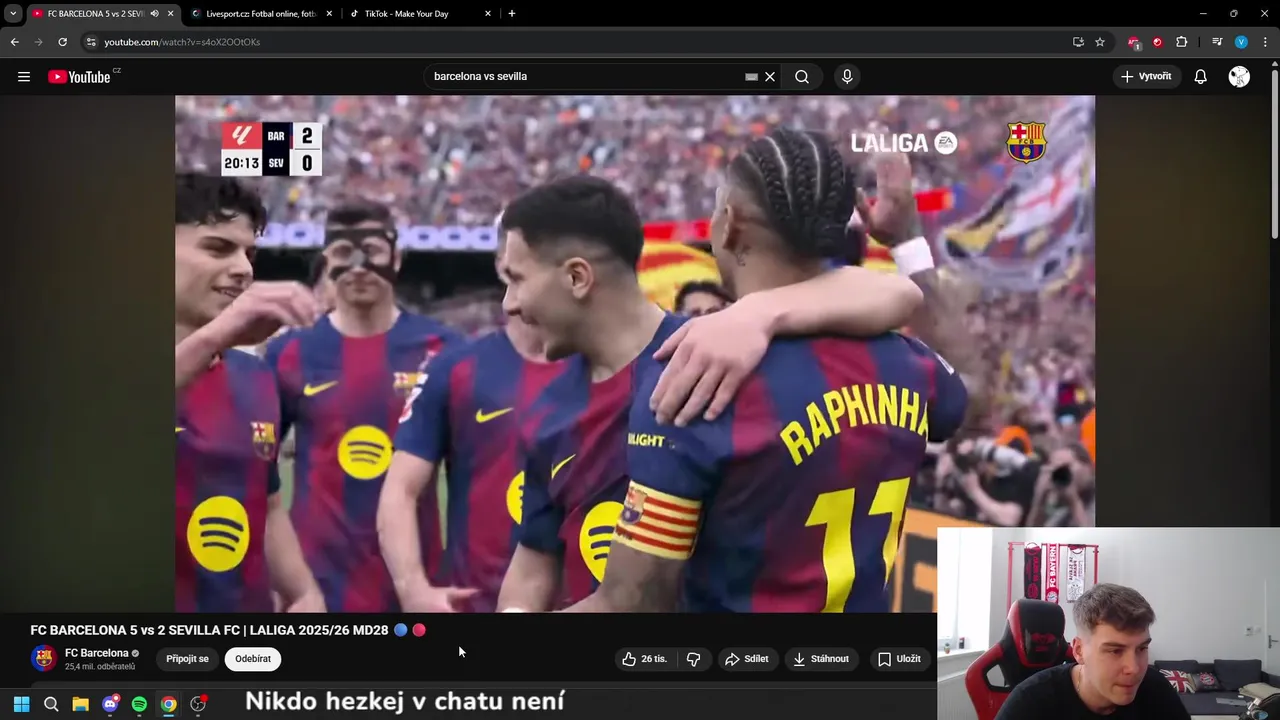
Task: Go forward in browser history
Action: click(38, 42)
